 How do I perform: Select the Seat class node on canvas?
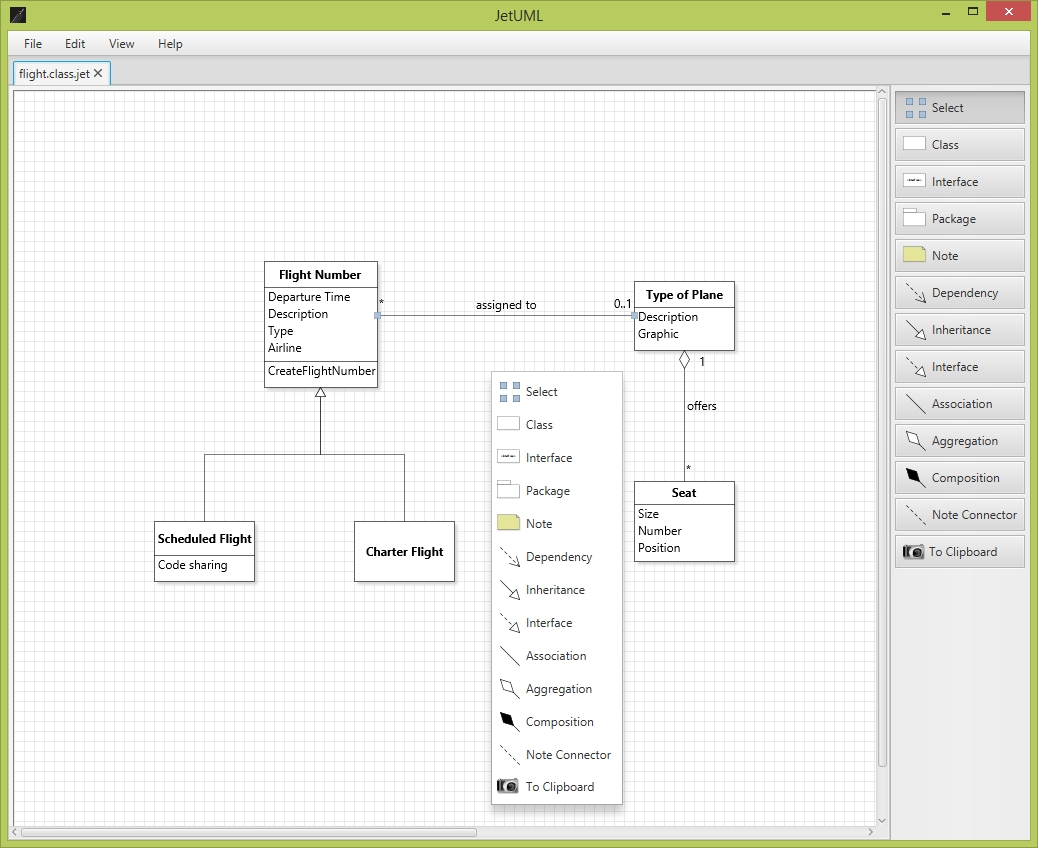[x=684, y=493]
